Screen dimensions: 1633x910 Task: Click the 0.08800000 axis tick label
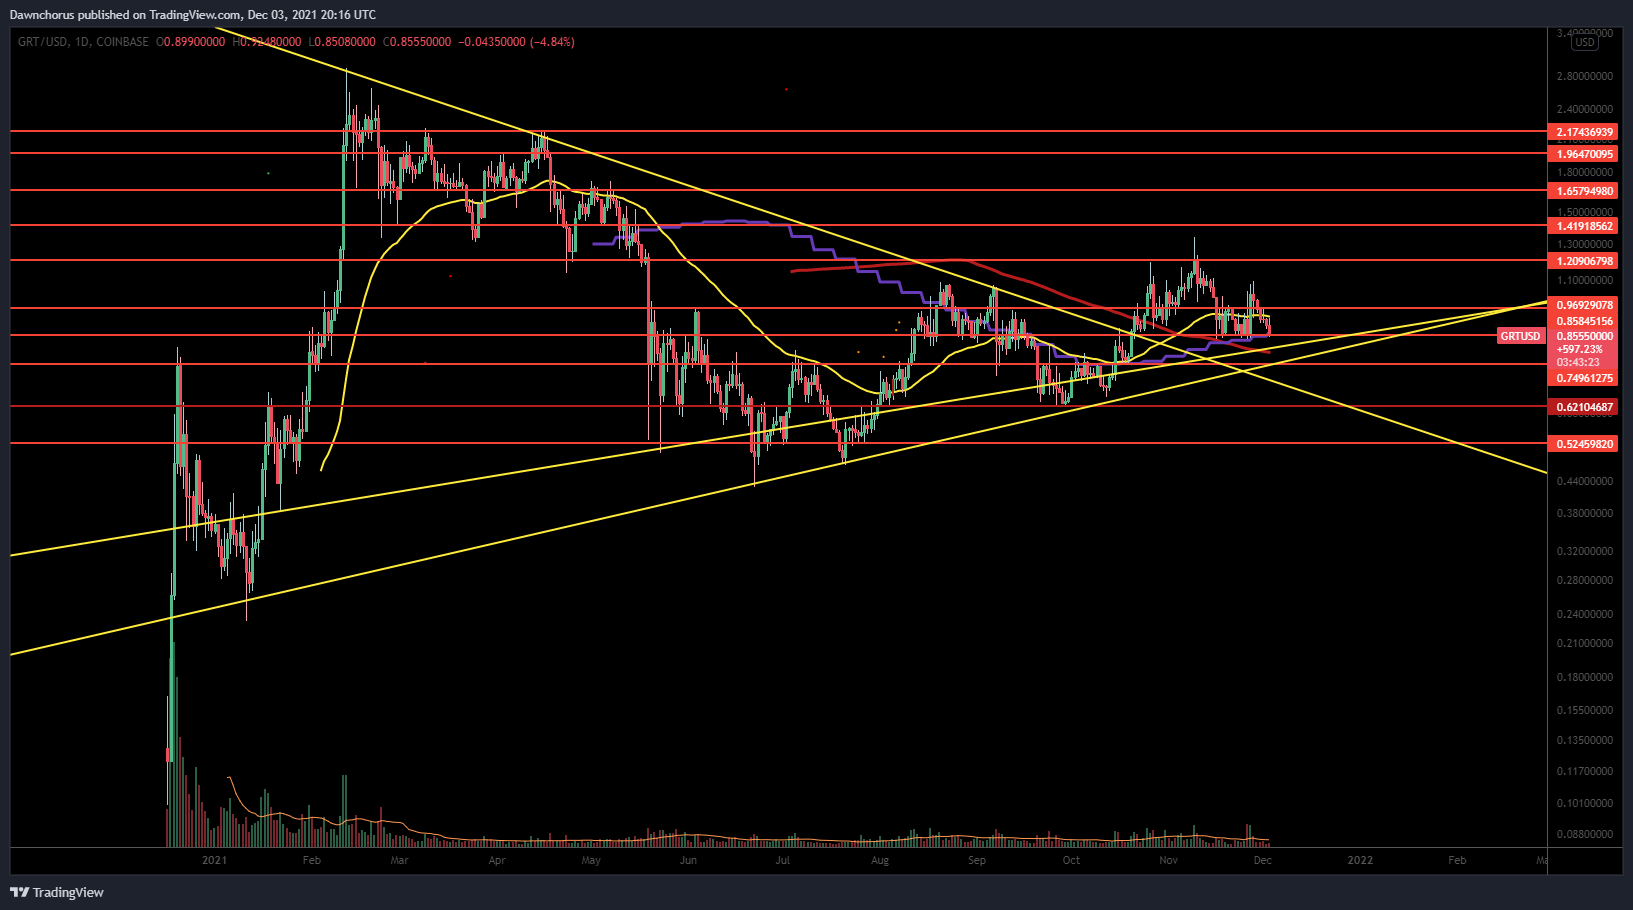pyautogui.click(x=1585, y=834)
